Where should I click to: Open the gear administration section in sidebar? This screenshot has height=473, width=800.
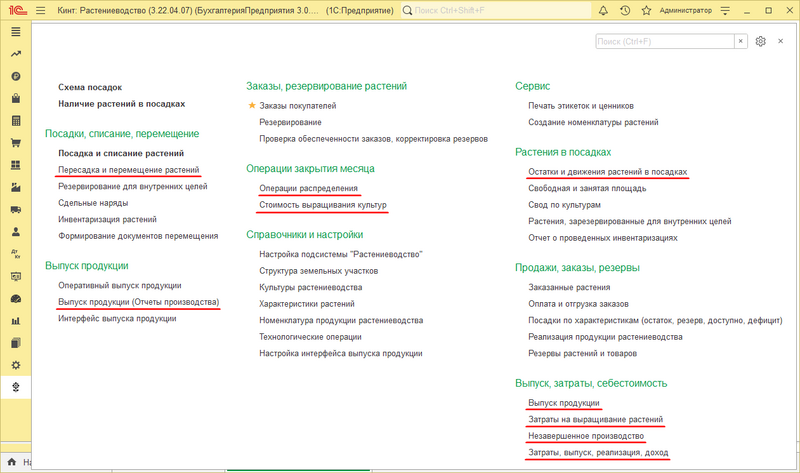(16, 365)
